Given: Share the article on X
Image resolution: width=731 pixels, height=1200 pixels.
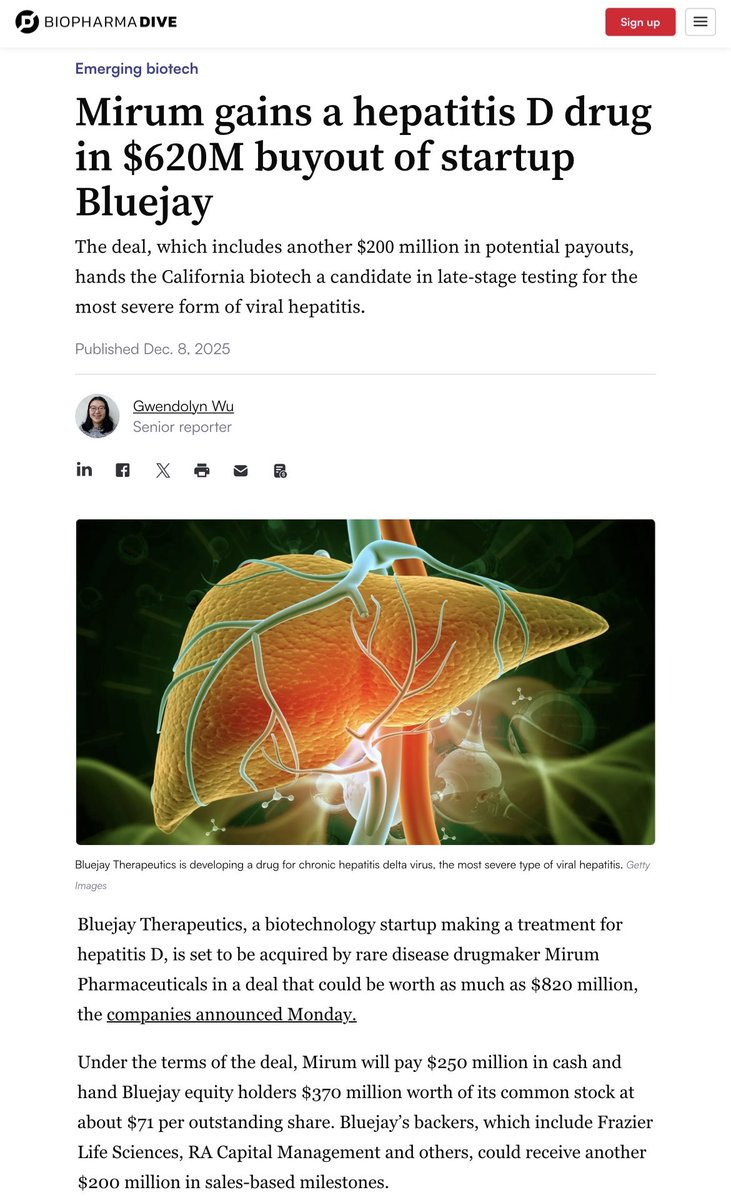Looking at the screenshot, I should click(x=163, y=470).
